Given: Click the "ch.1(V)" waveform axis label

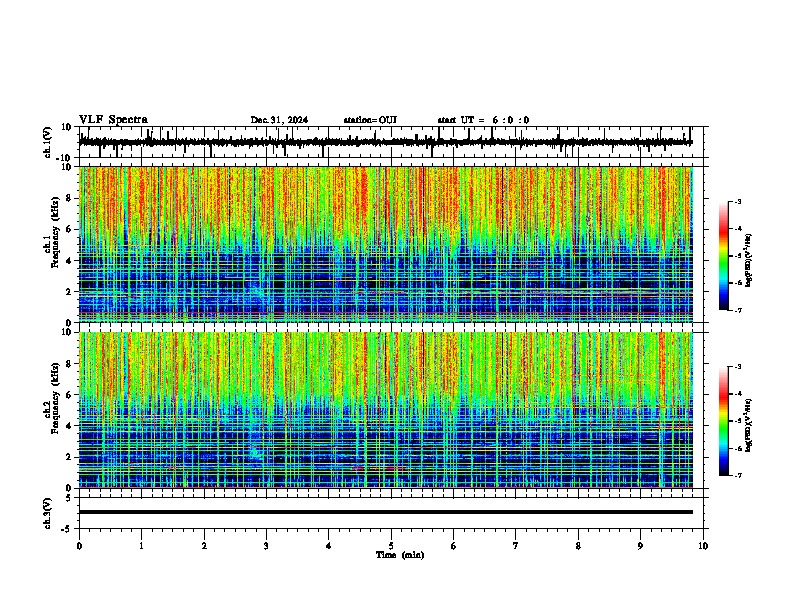Looking at the screenshot, I should (x=48, y=142).
